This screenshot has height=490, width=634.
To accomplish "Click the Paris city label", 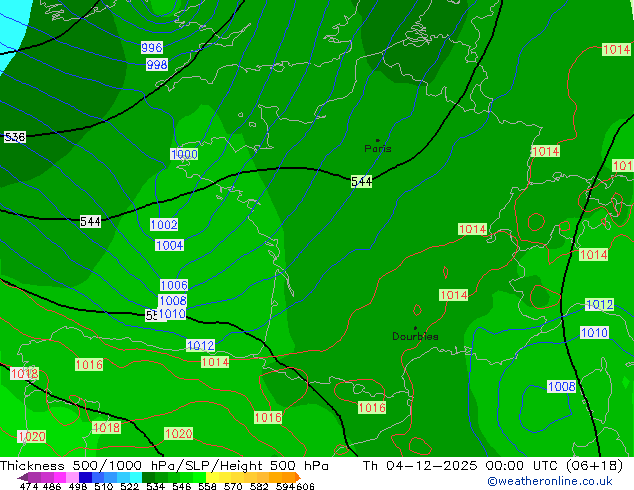I will pyautogui.click(x=378, y=149).
